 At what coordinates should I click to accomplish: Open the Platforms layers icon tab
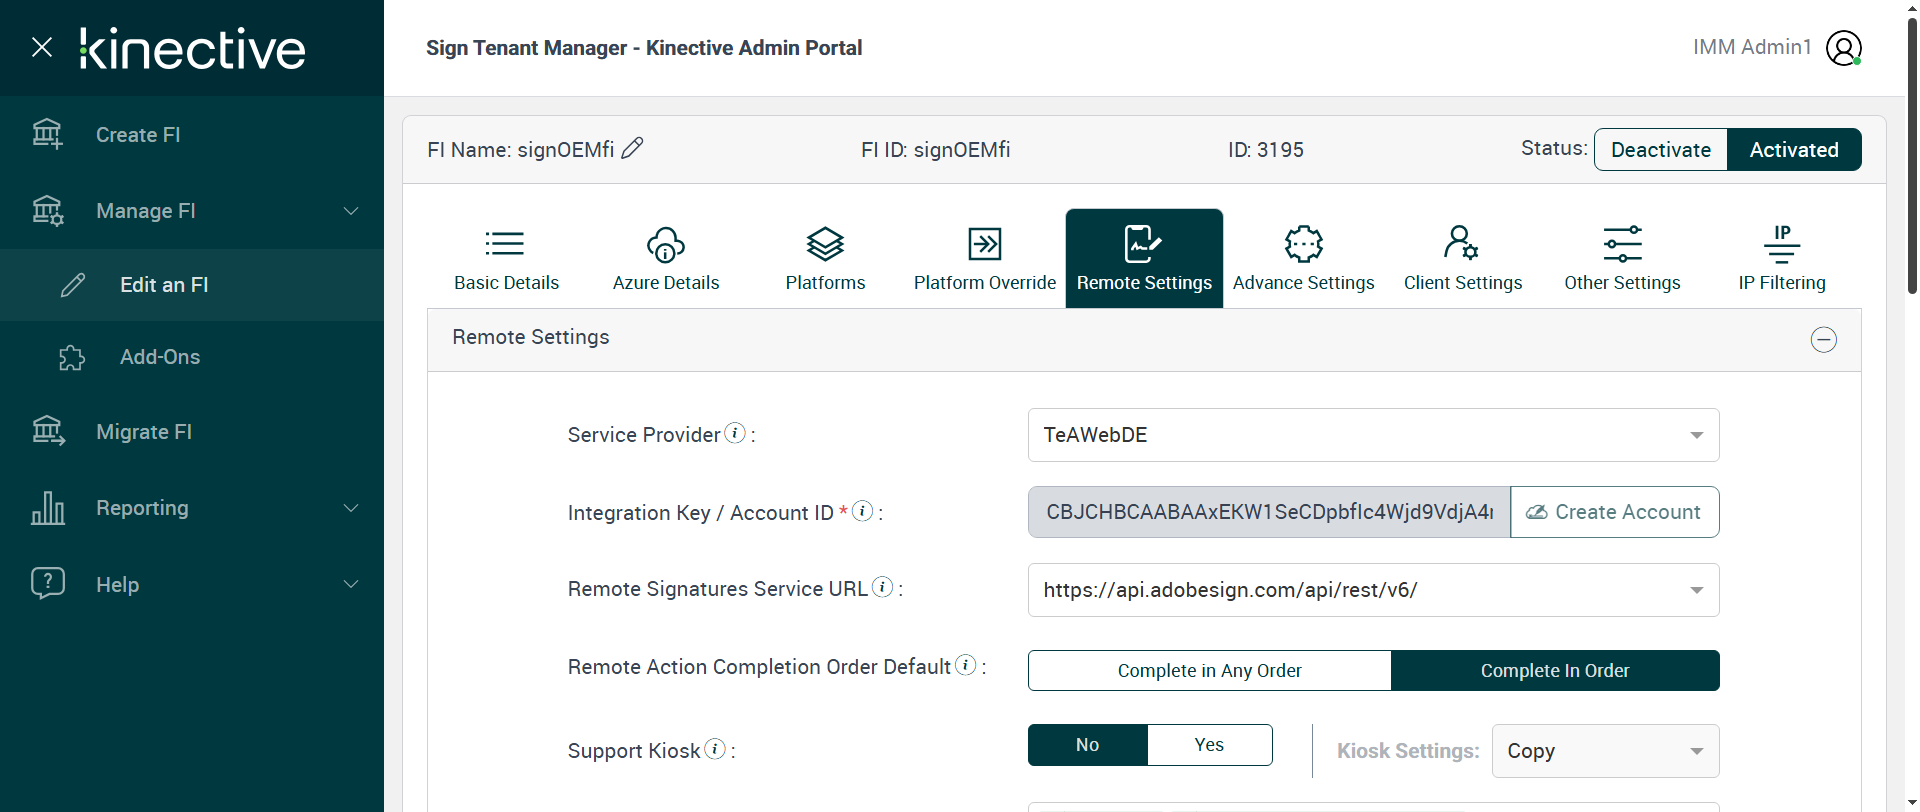(x=825, y=244)
